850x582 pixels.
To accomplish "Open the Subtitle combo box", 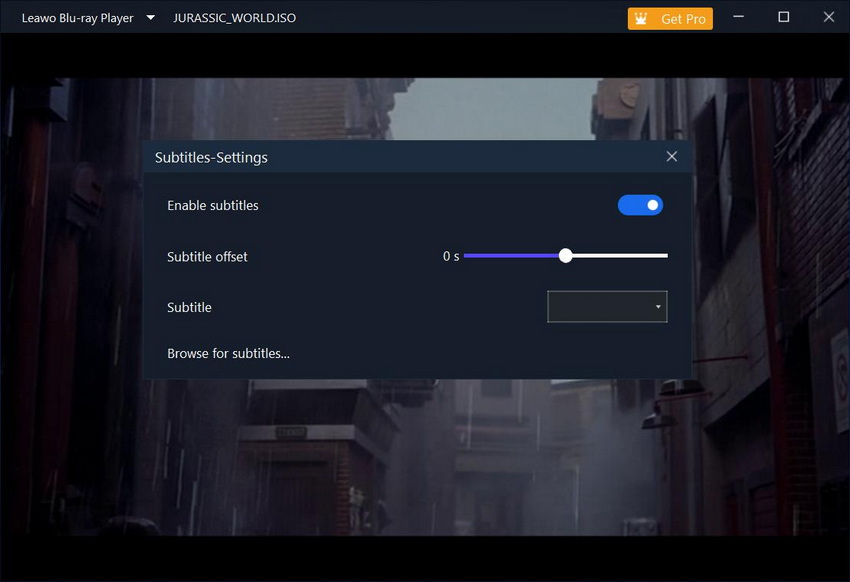I will 600,307.
